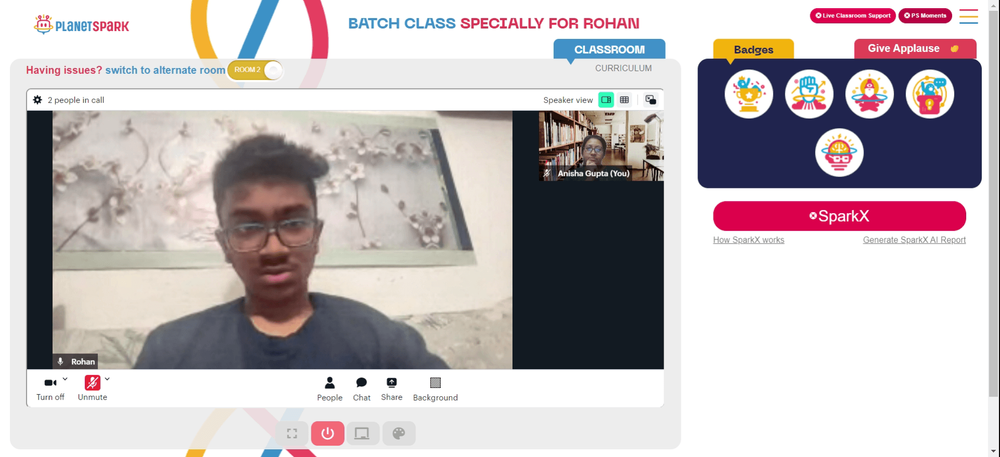
Task: Open the Chat panel
Action: [362, 389]
